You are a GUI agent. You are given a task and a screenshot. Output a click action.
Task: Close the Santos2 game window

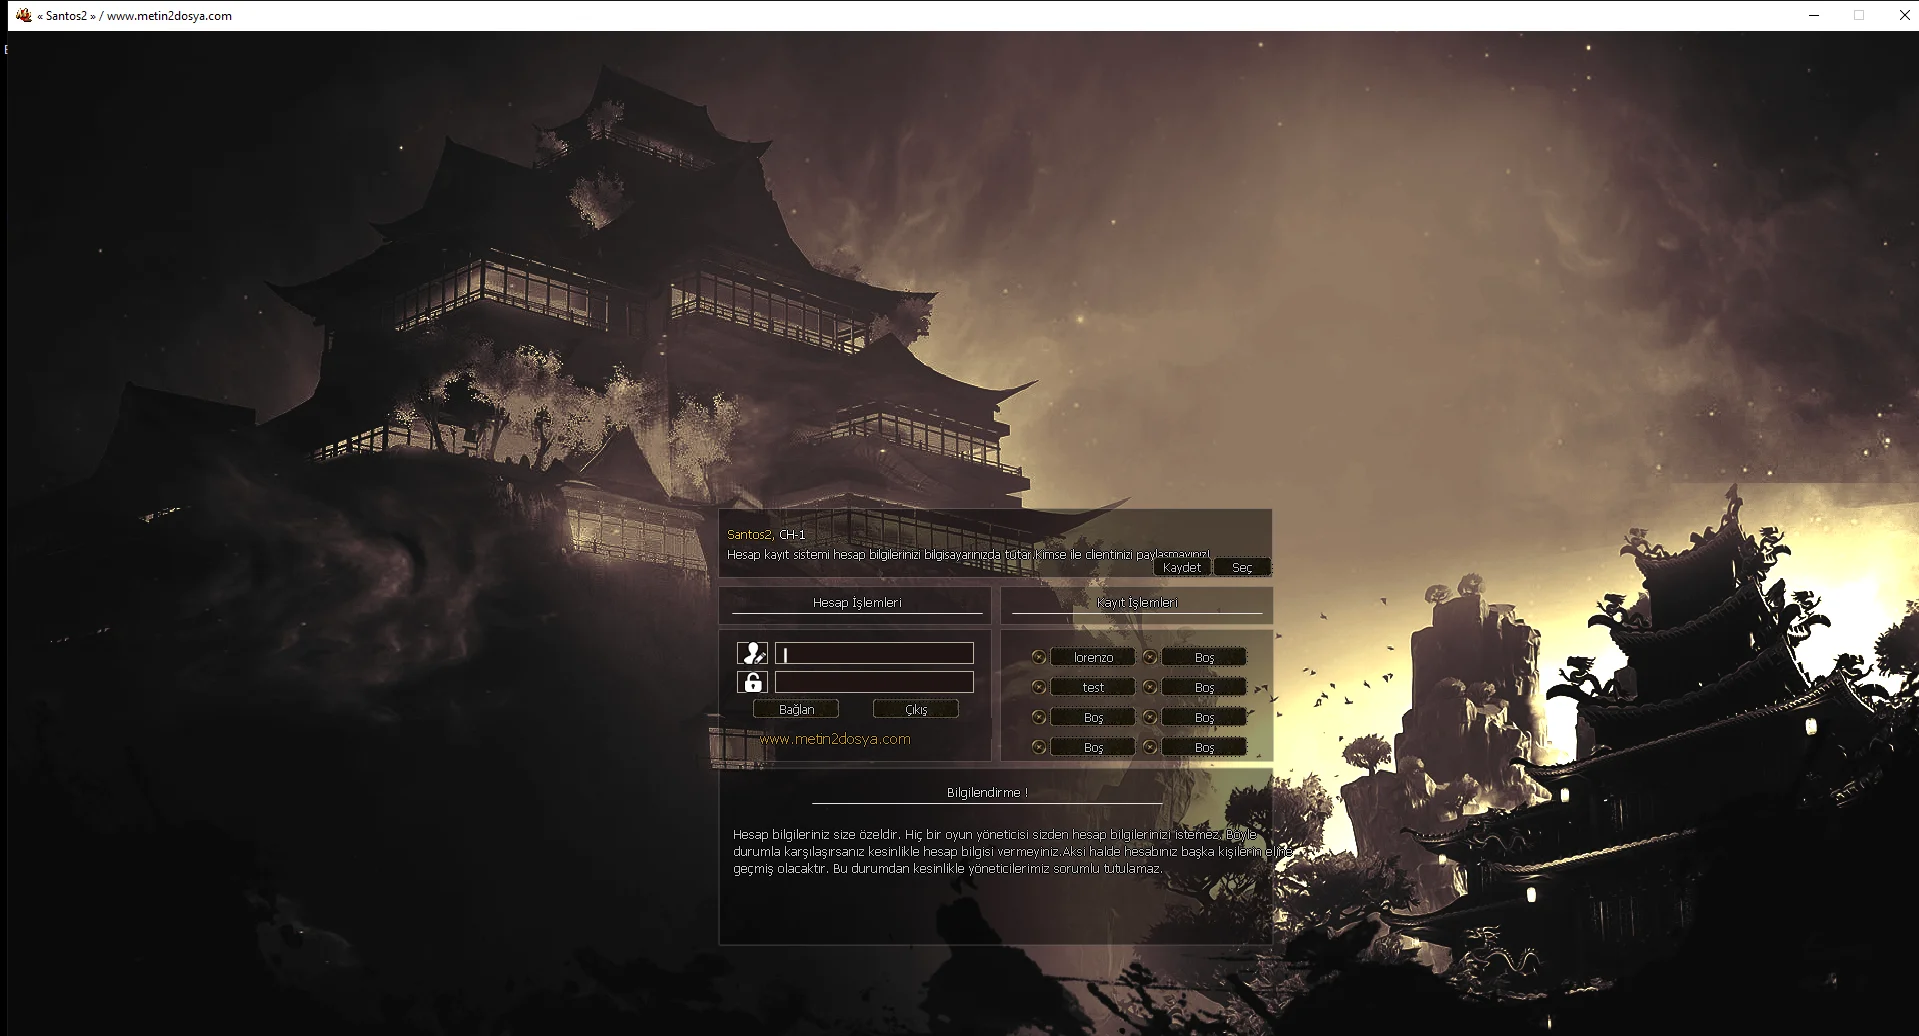coord(1904,15)
